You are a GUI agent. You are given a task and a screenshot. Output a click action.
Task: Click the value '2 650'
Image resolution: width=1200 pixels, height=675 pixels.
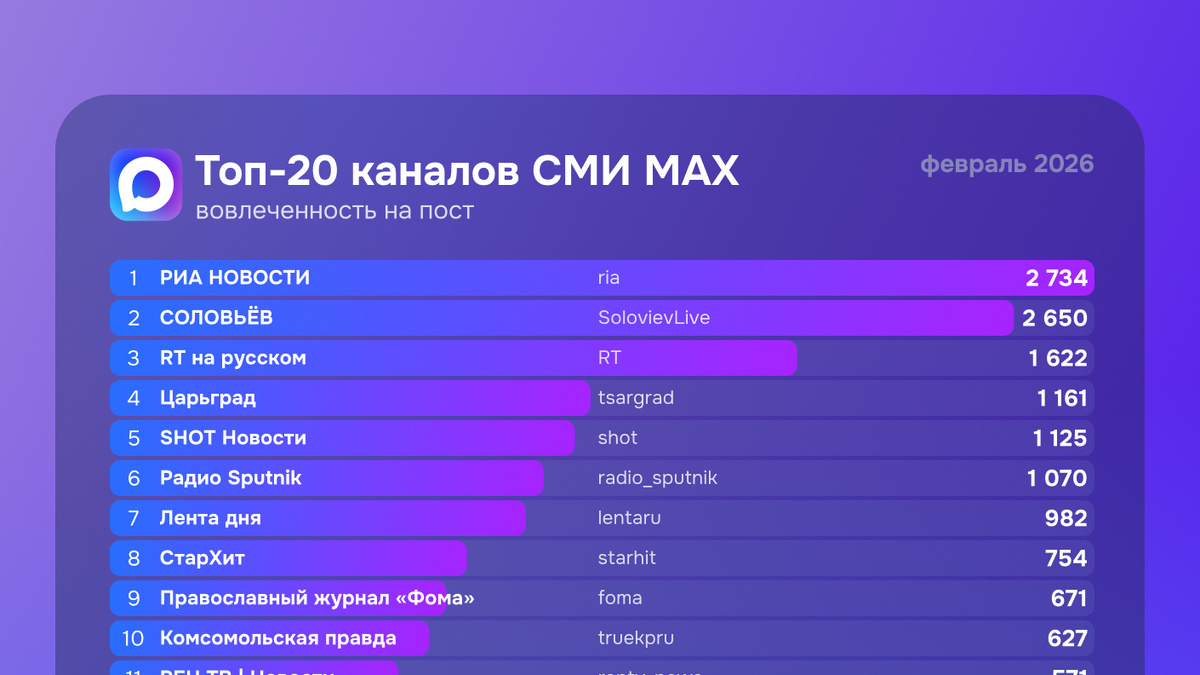coord(1055,318)
